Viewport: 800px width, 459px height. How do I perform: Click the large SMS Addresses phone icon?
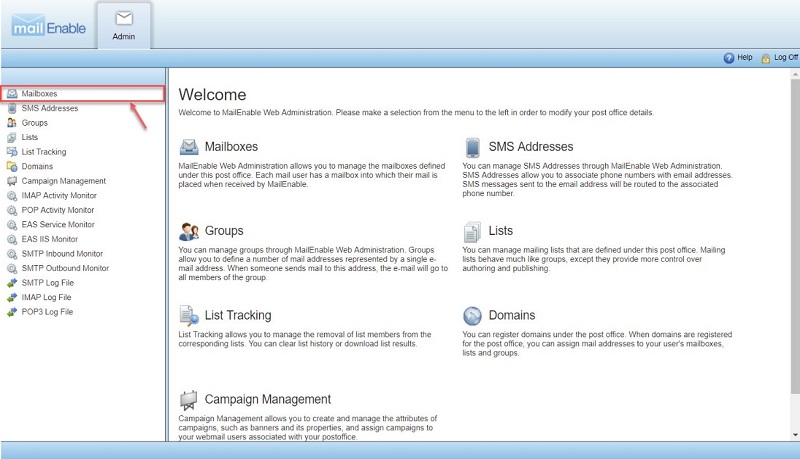472,147
